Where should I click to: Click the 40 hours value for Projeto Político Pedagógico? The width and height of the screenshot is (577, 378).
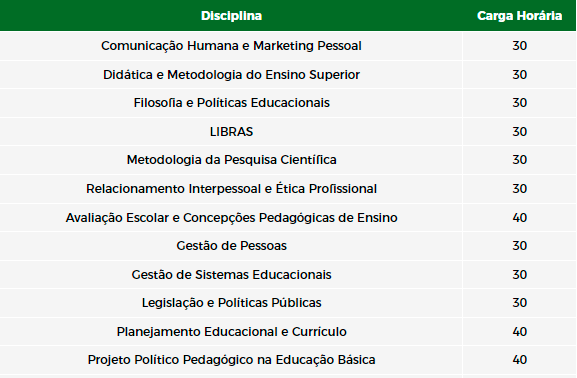coord(520,360)
